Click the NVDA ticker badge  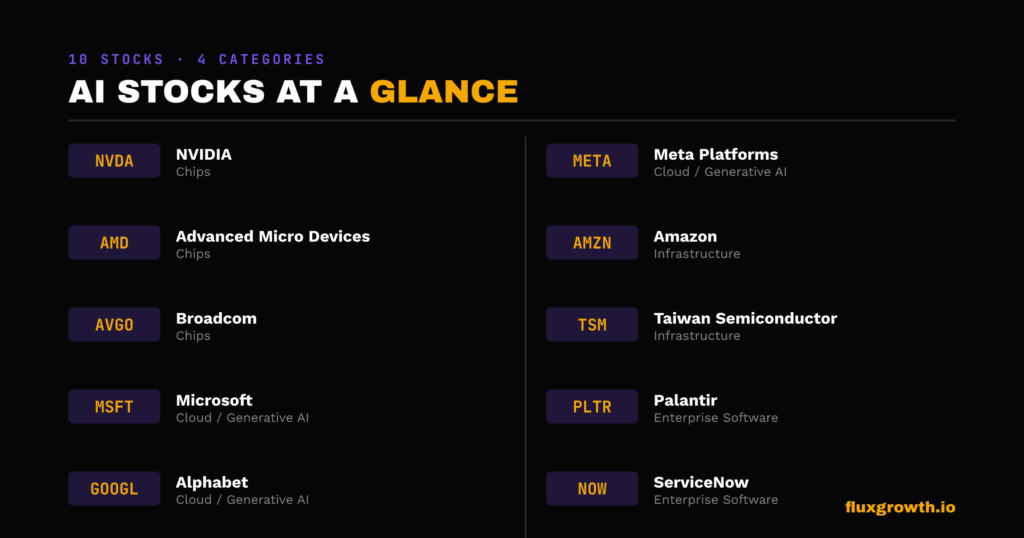114,161
